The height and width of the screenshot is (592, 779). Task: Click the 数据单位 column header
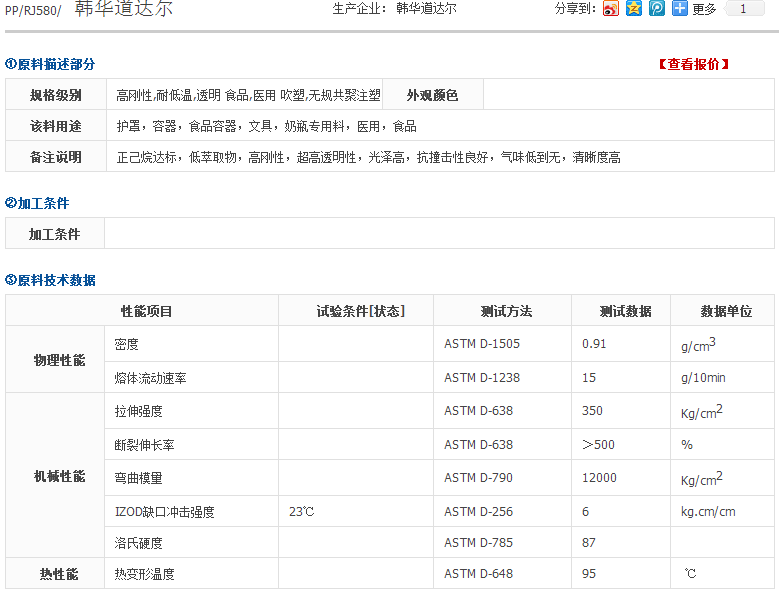[x=726, y=311]
